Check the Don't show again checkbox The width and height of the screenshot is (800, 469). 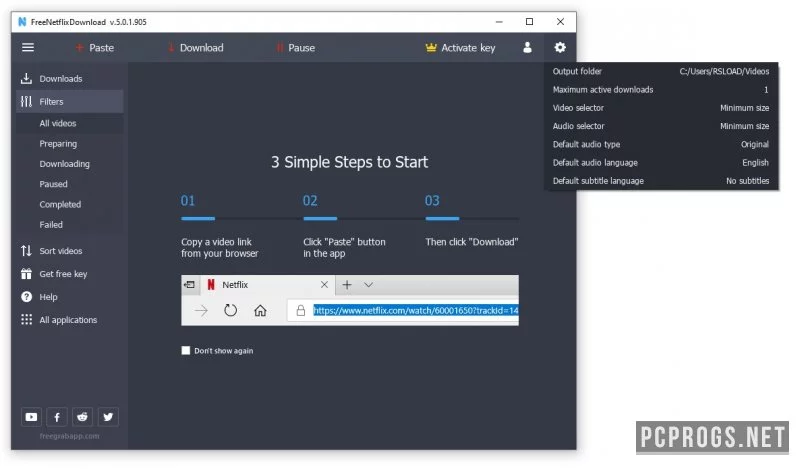coord(186,351)
